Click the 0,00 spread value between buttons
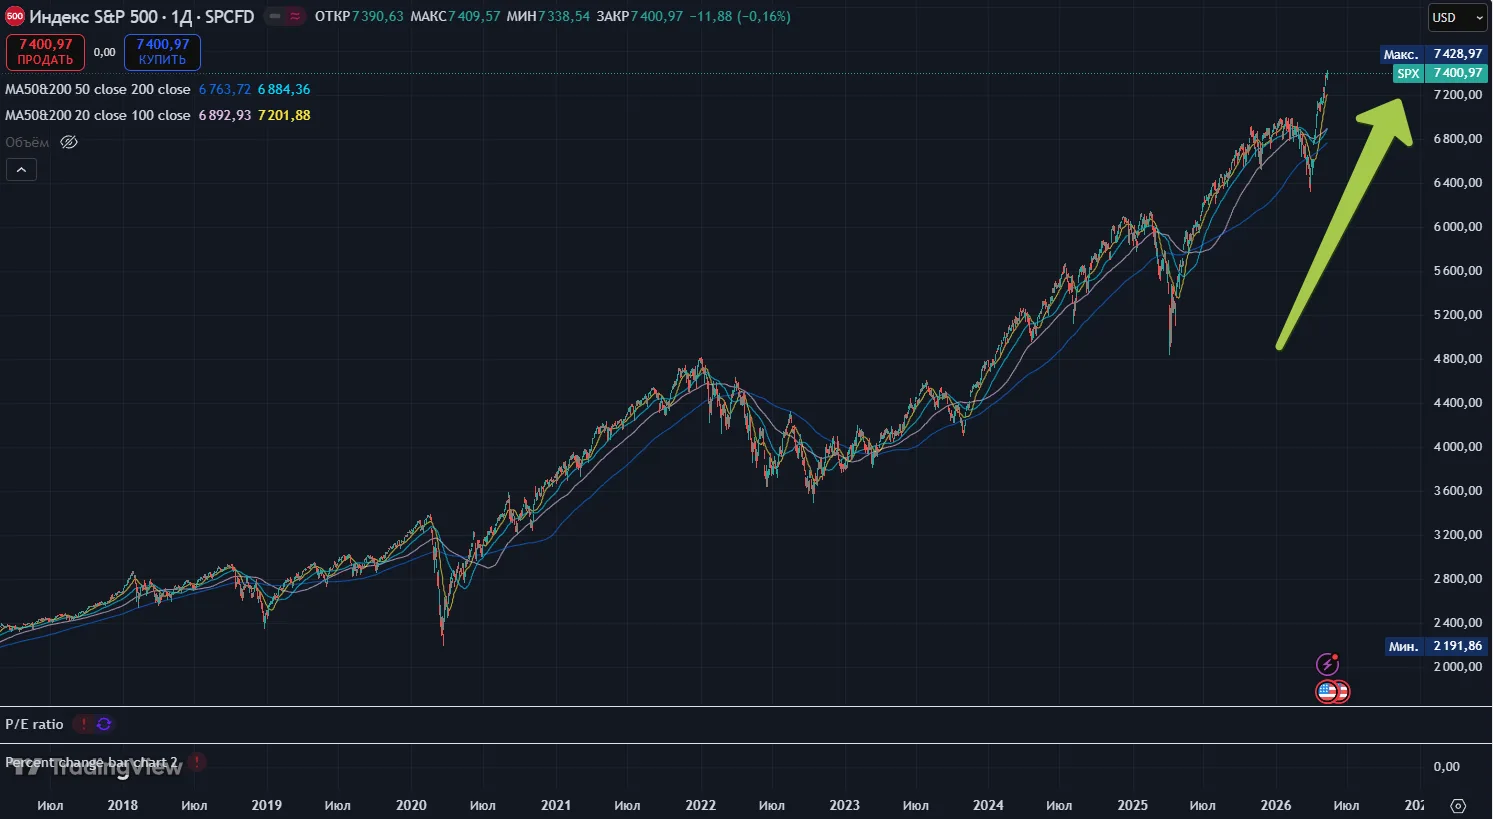Viewport: 1493px width, 819px height. point(105,52)
